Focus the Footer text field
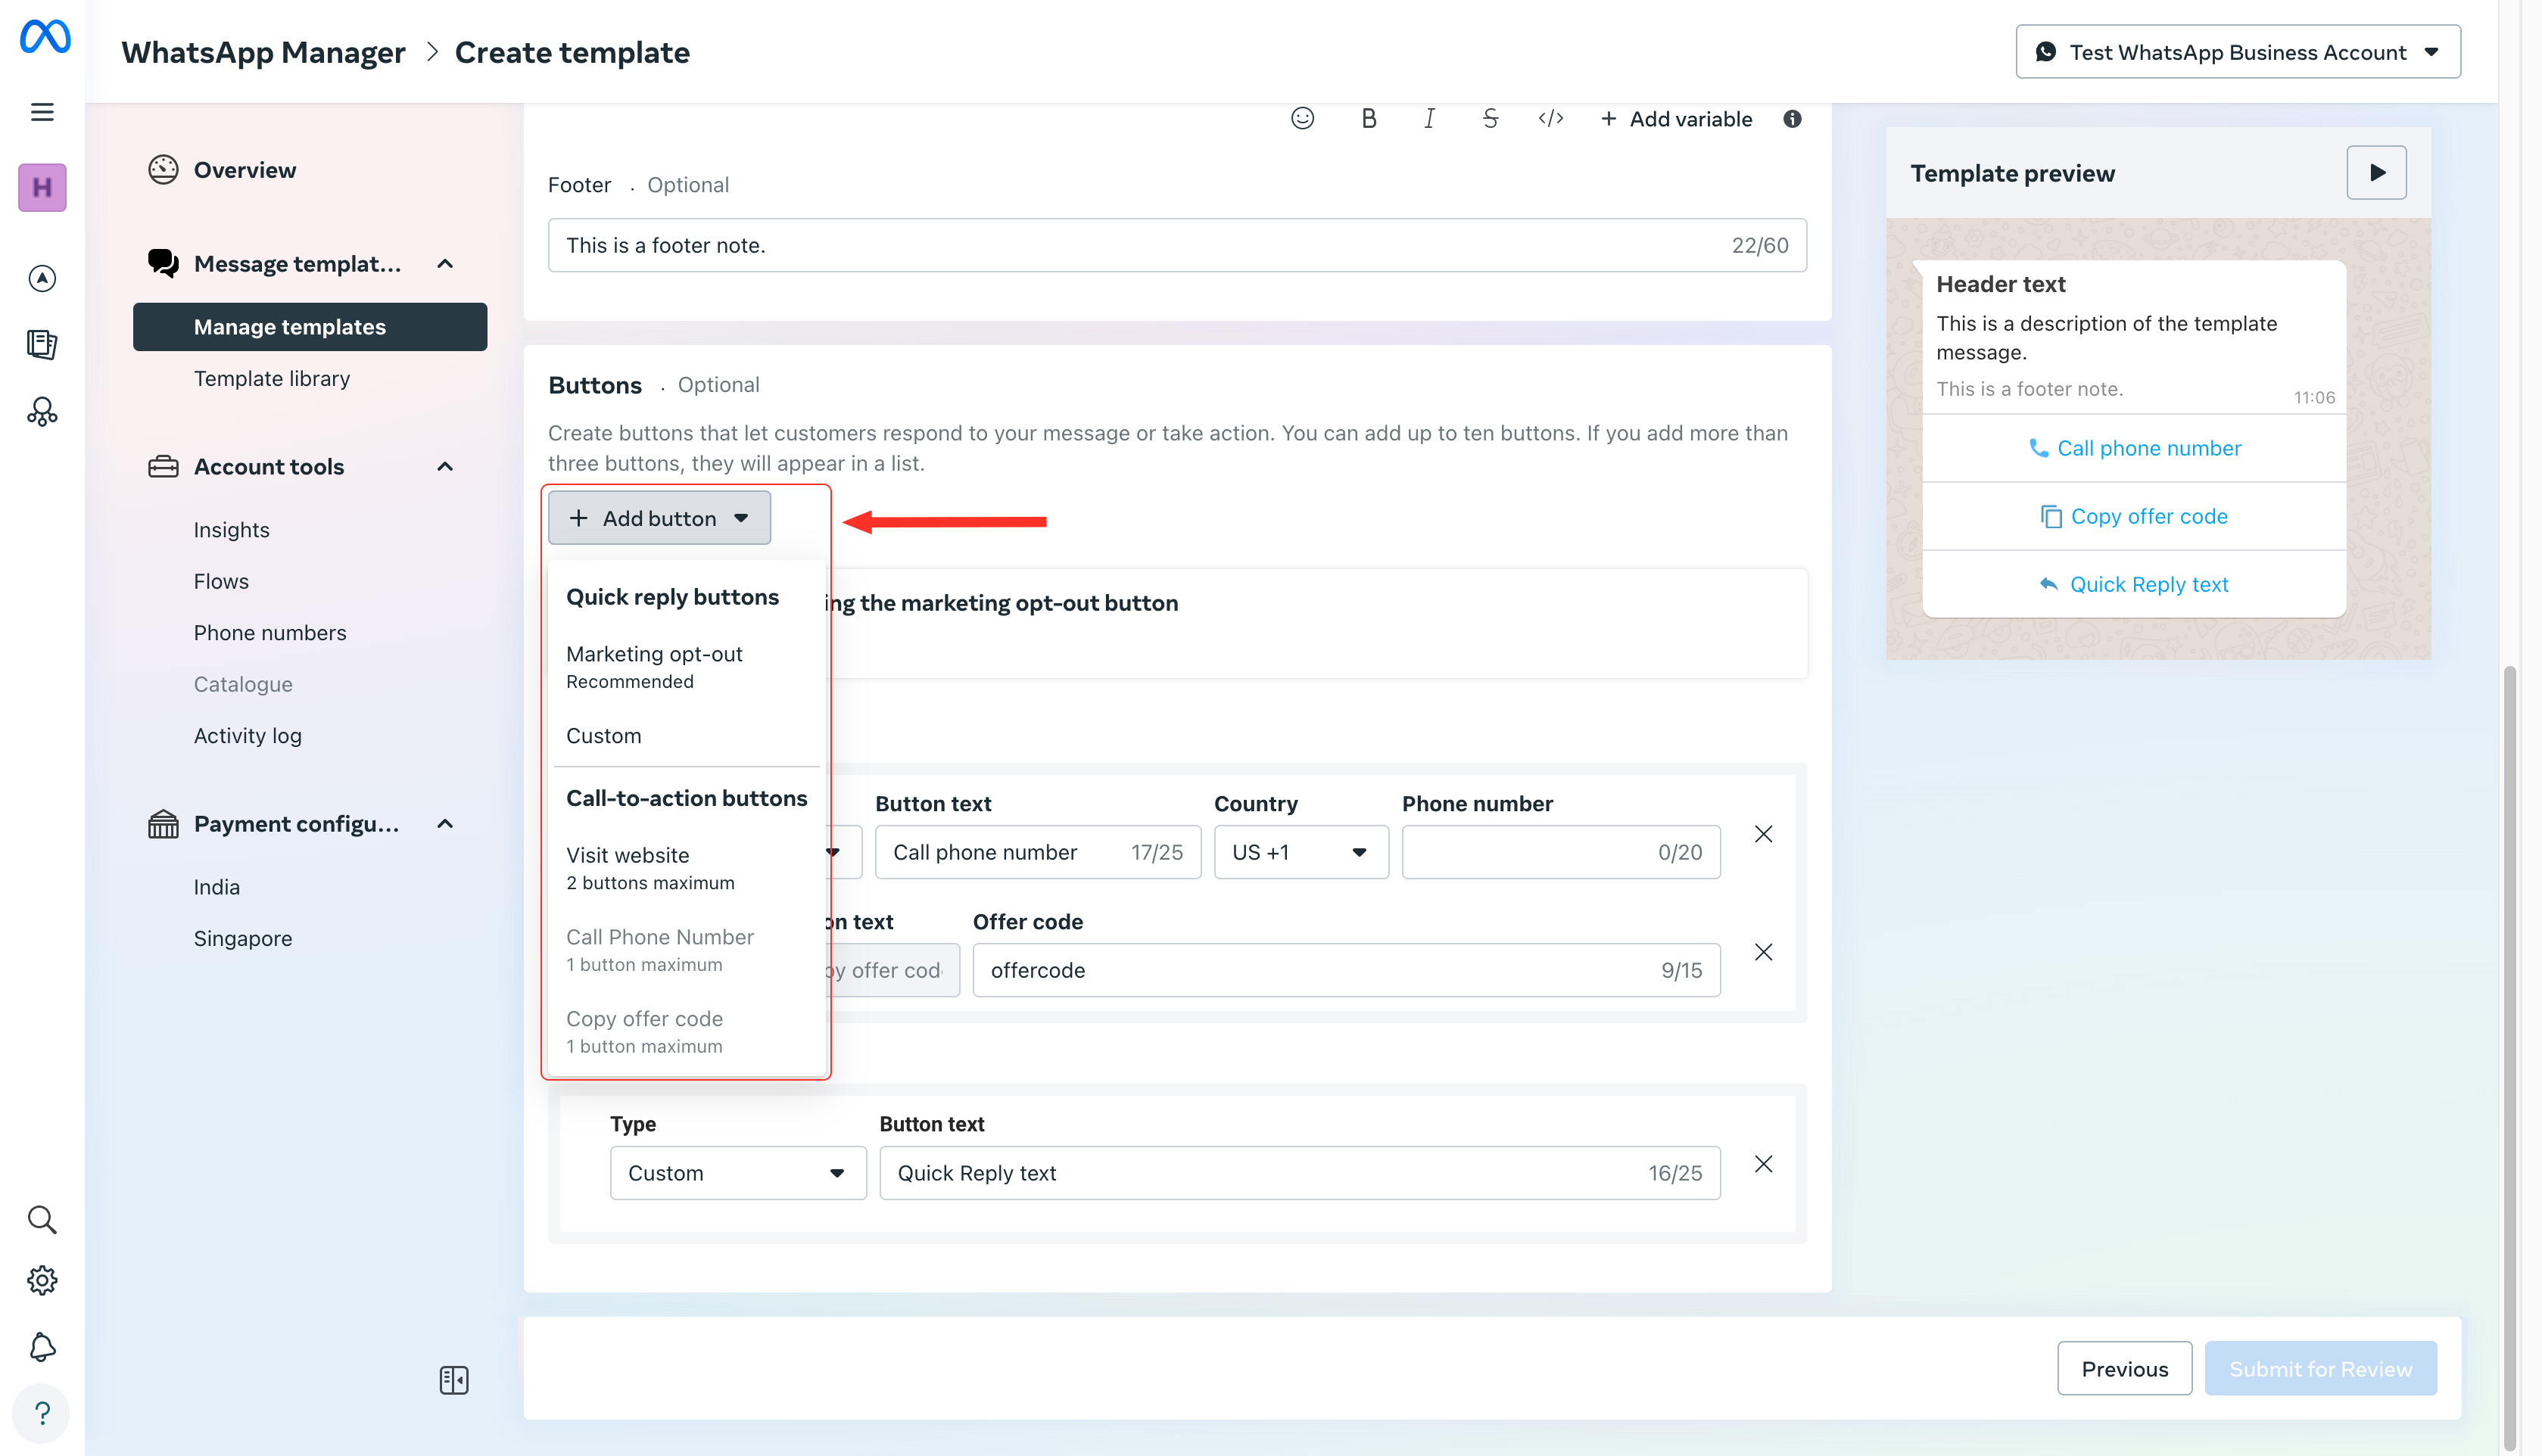The image size is (2542, 1456). click(1177, 245)
